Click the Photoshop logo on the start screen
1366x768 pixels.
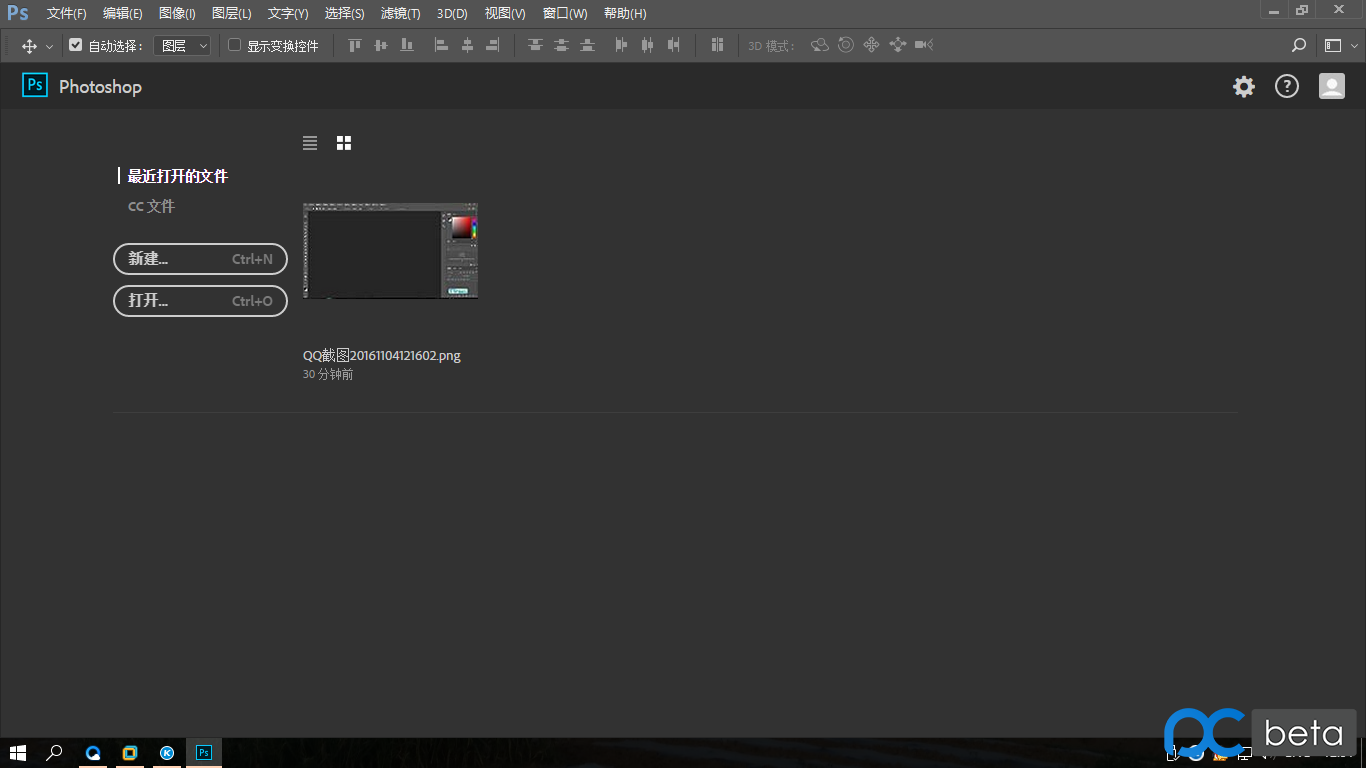pyautogui.click(x=35, y=85)
